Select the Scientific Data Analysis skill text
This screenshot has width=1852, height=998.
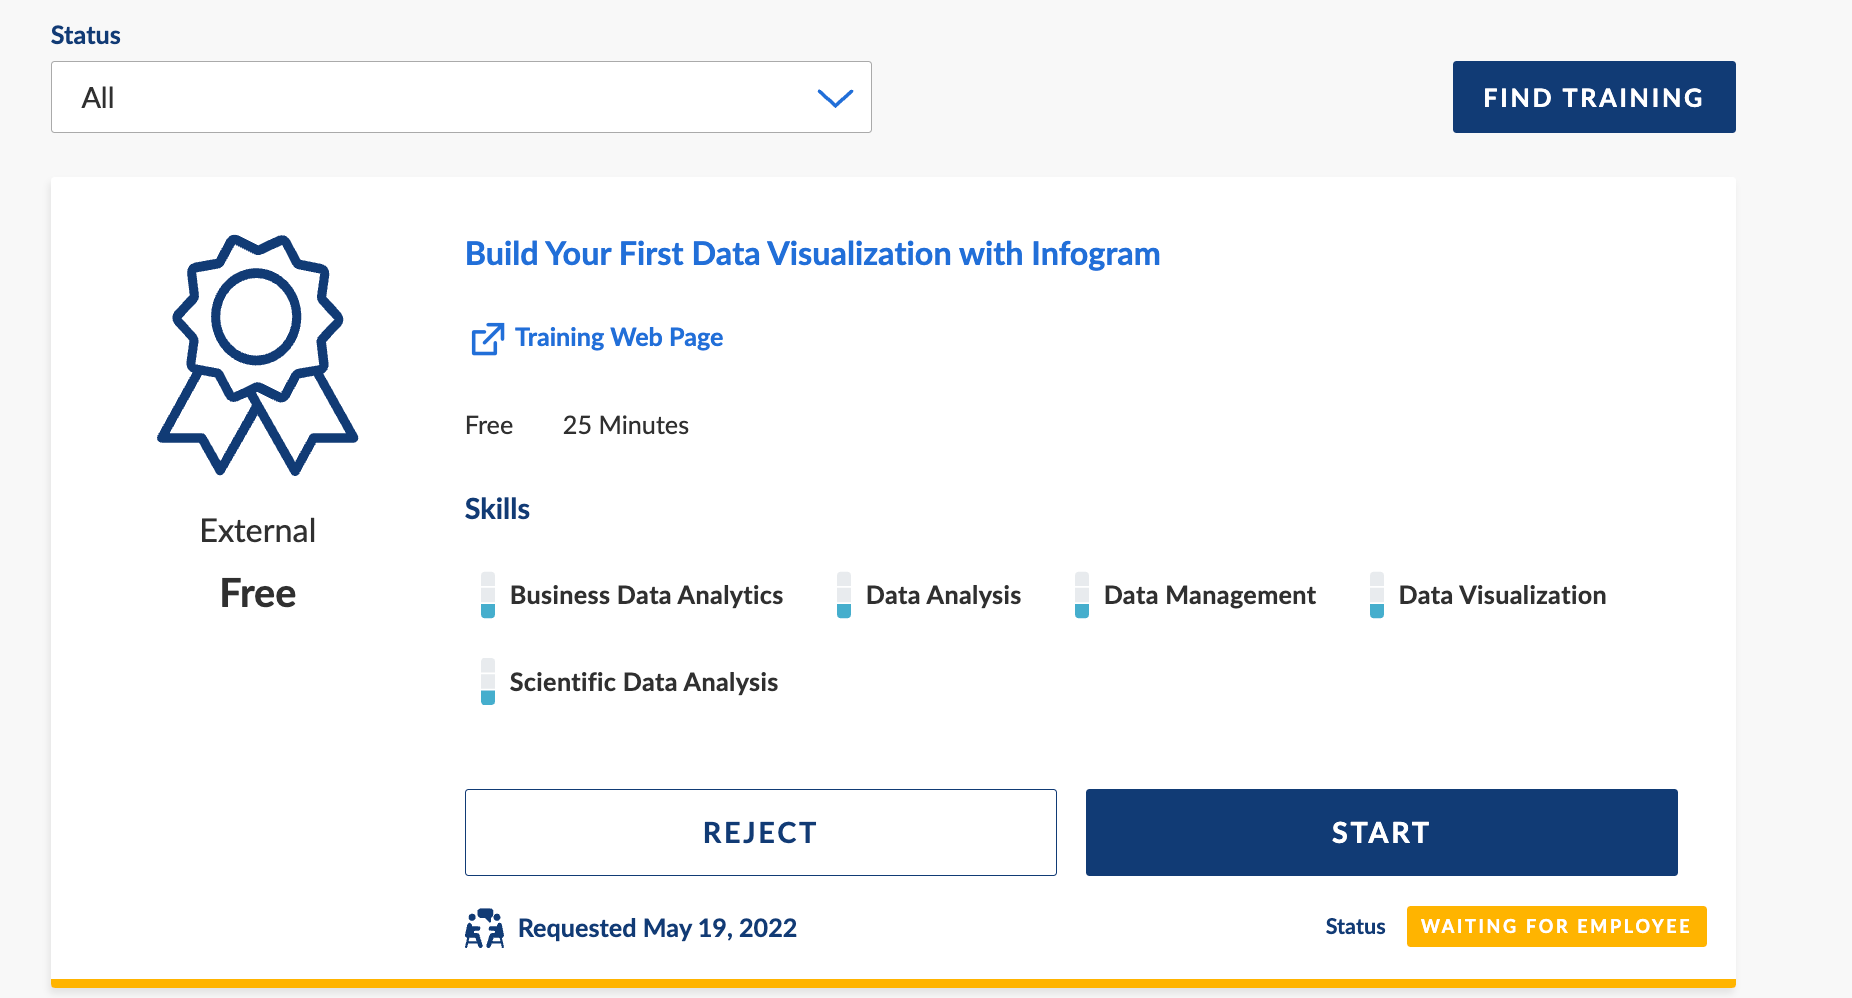coord(644,683)
